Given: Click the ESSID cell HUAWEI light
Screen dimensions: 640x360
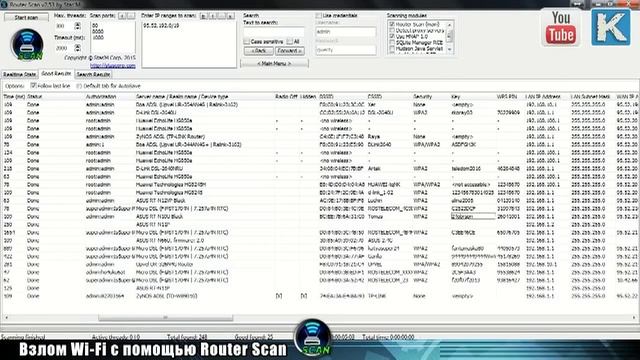Looking at the screenshot, I should [384, 184].
